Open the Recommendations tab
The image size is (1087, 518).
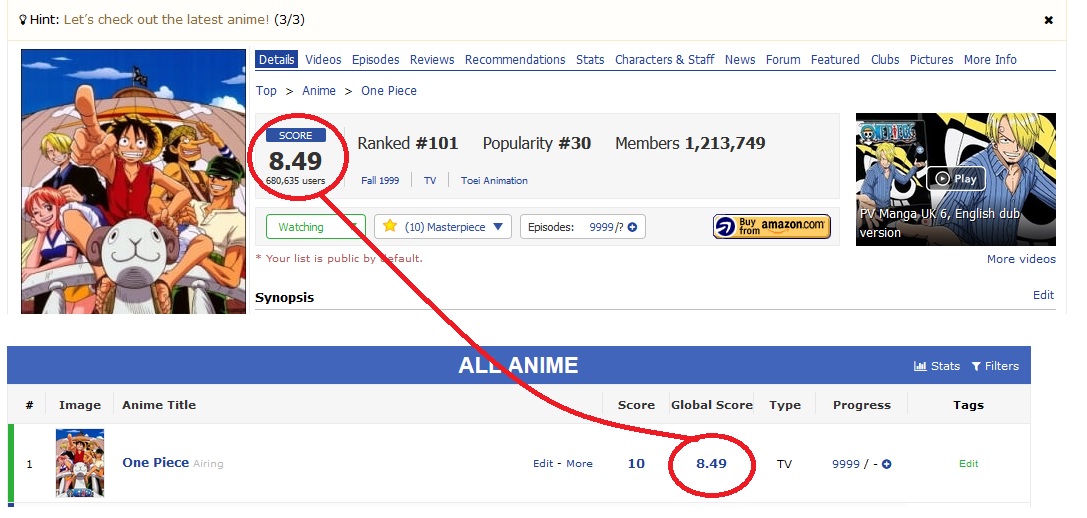(515, 60)
